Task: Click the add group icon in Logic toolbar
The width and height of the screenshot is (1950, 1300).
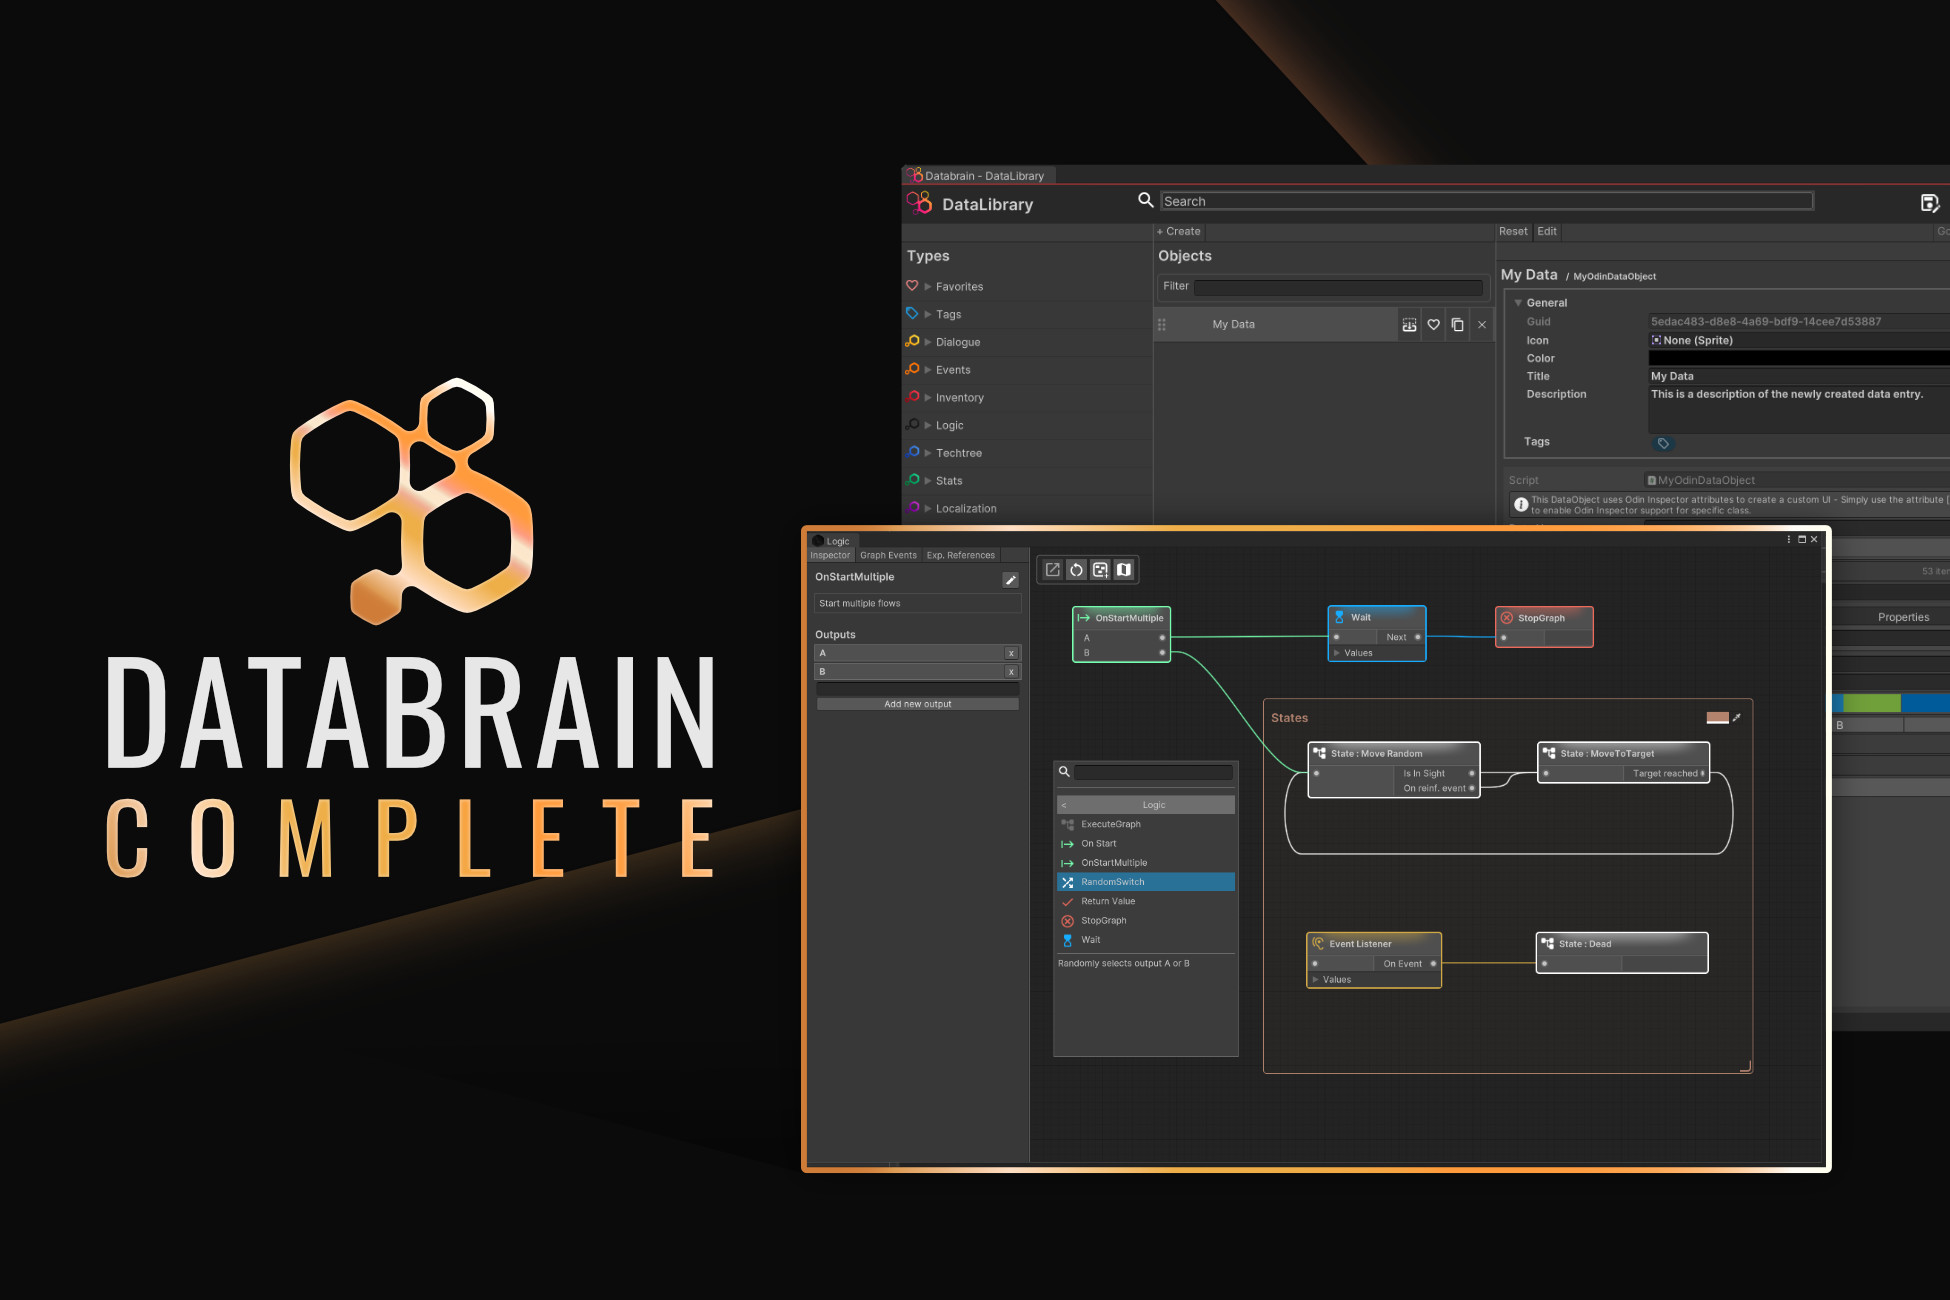Action: [1100, 570]
